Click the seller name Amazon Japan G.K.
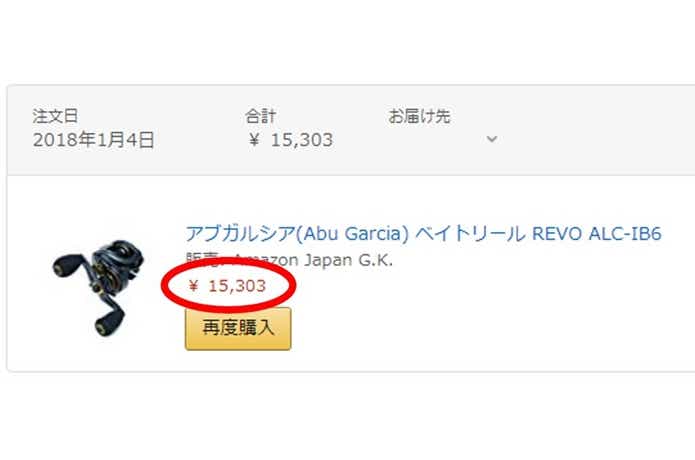 click(x=313, y=260)
